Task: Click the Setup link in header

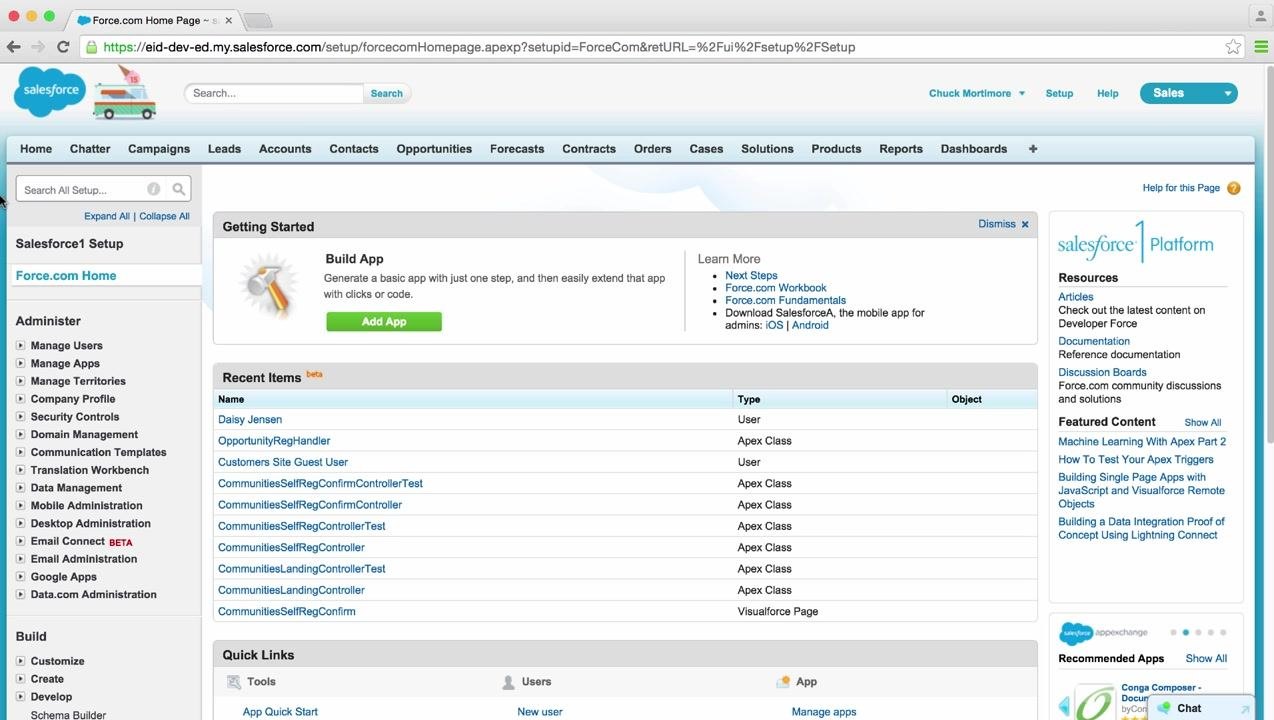Action: click(x=1059, y=93)
